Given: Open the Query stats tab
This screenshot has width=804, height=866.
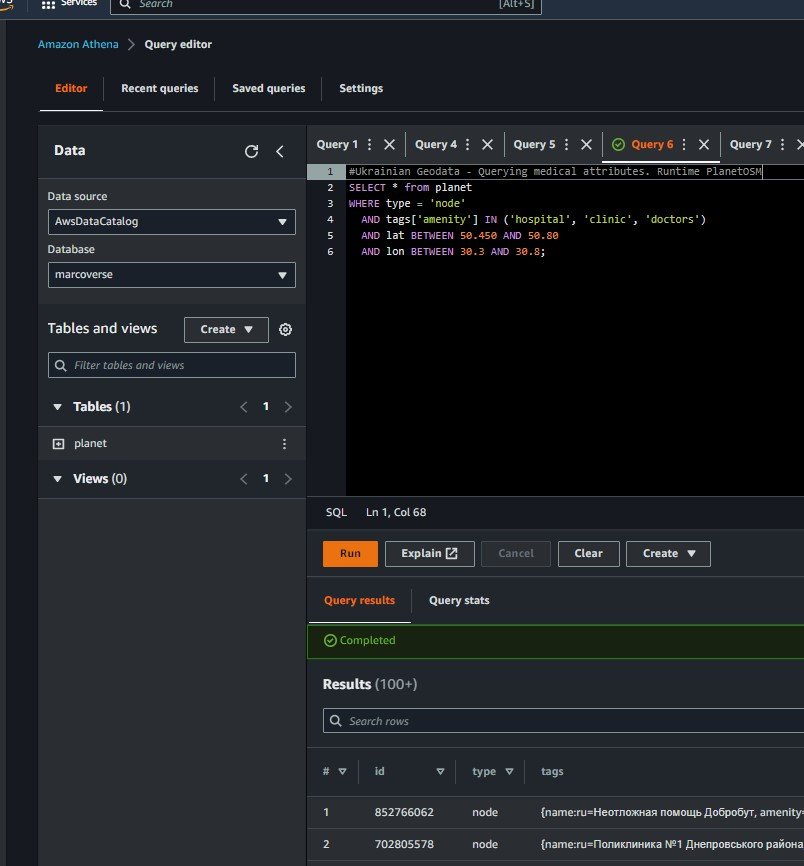Looking at the screenshot, I should tap(459, 601).
